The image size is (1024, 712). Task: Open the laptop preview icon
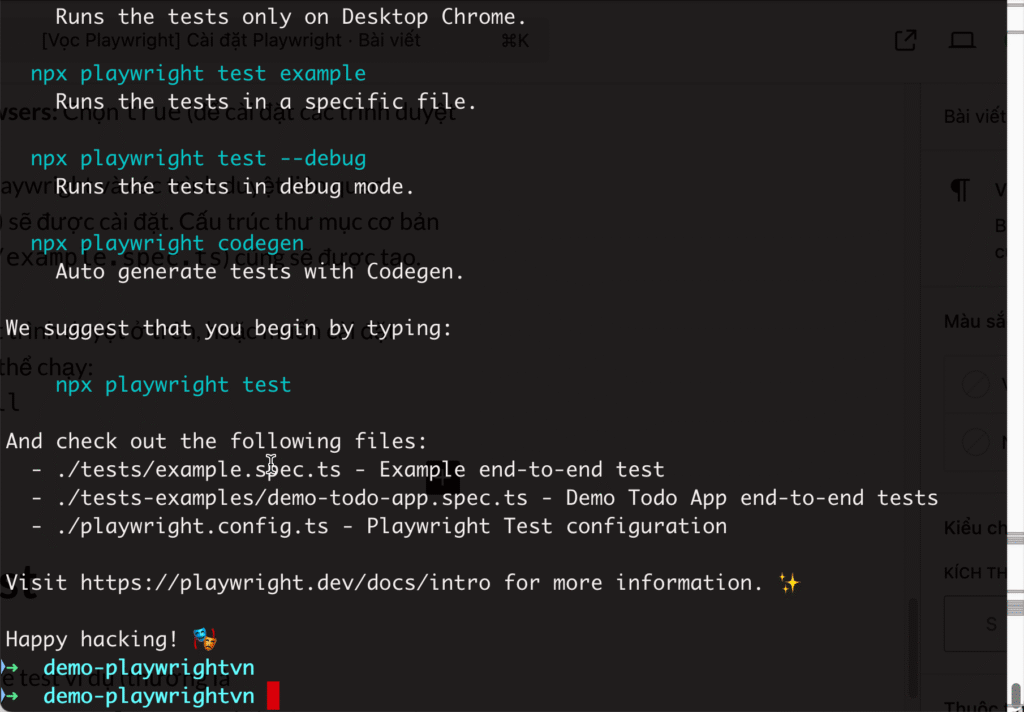[x=962, y=40]
